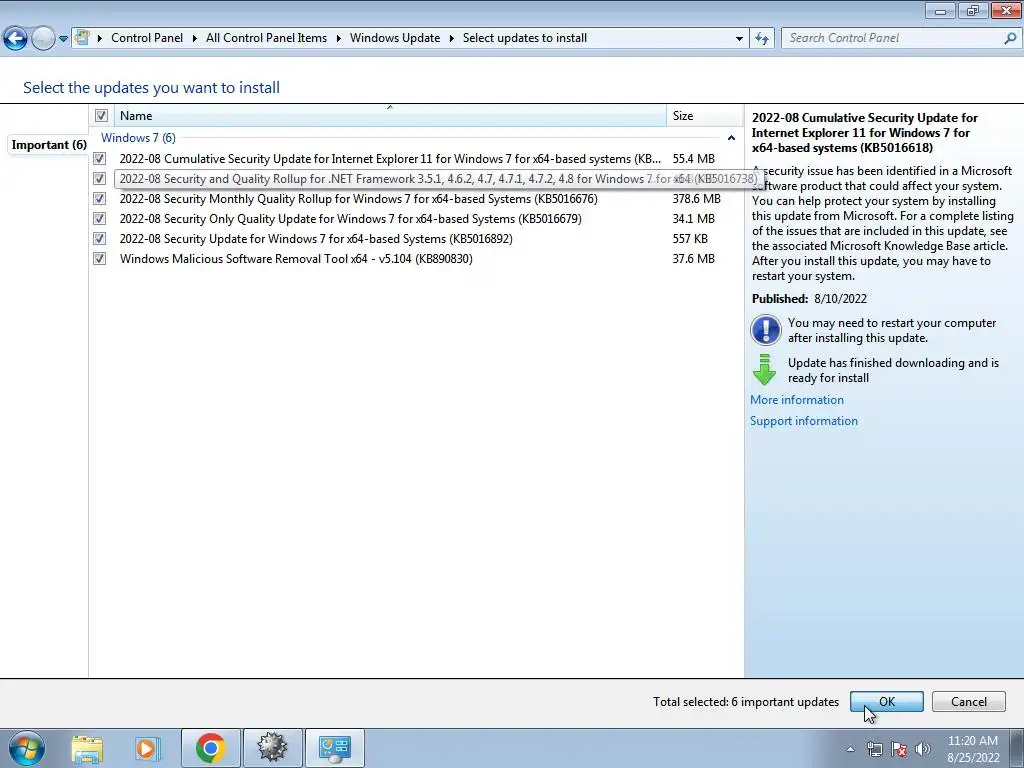Open Google Chrome from the taskbar

tap(210, 748)
